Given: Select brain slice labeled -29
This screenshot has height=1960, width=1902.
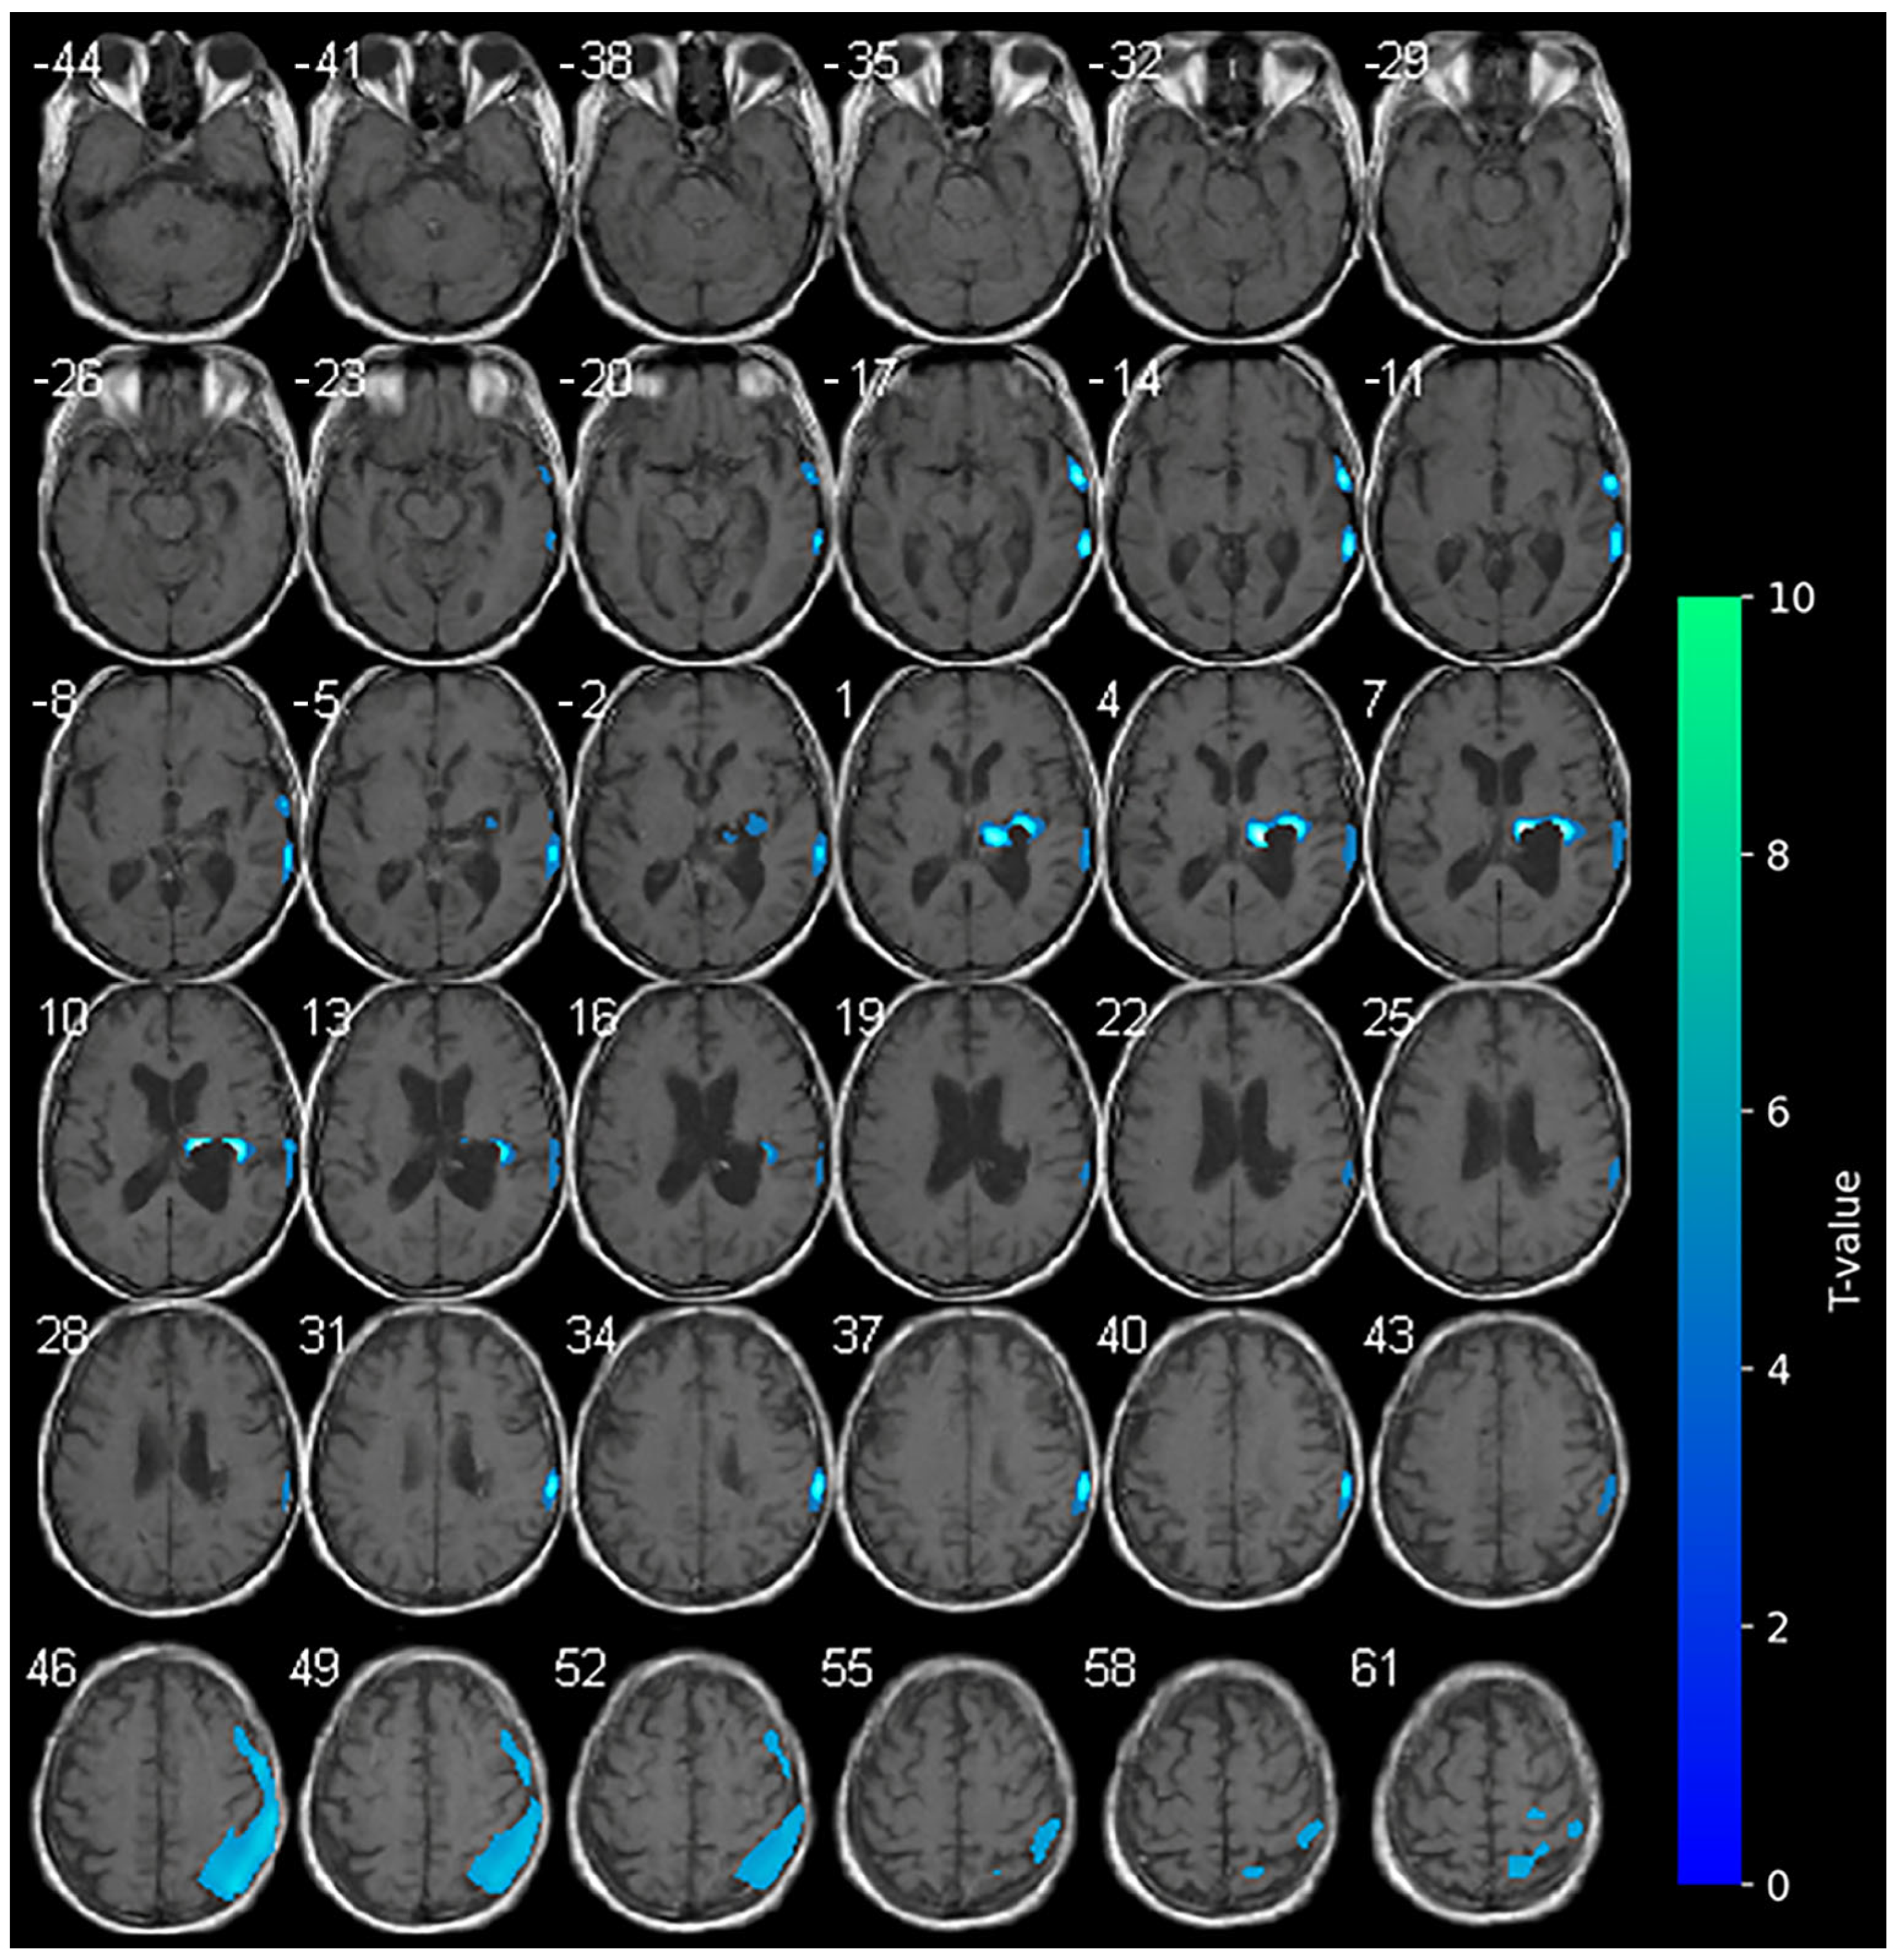Looking at the screenshot, I should [x=1497, y=185].
